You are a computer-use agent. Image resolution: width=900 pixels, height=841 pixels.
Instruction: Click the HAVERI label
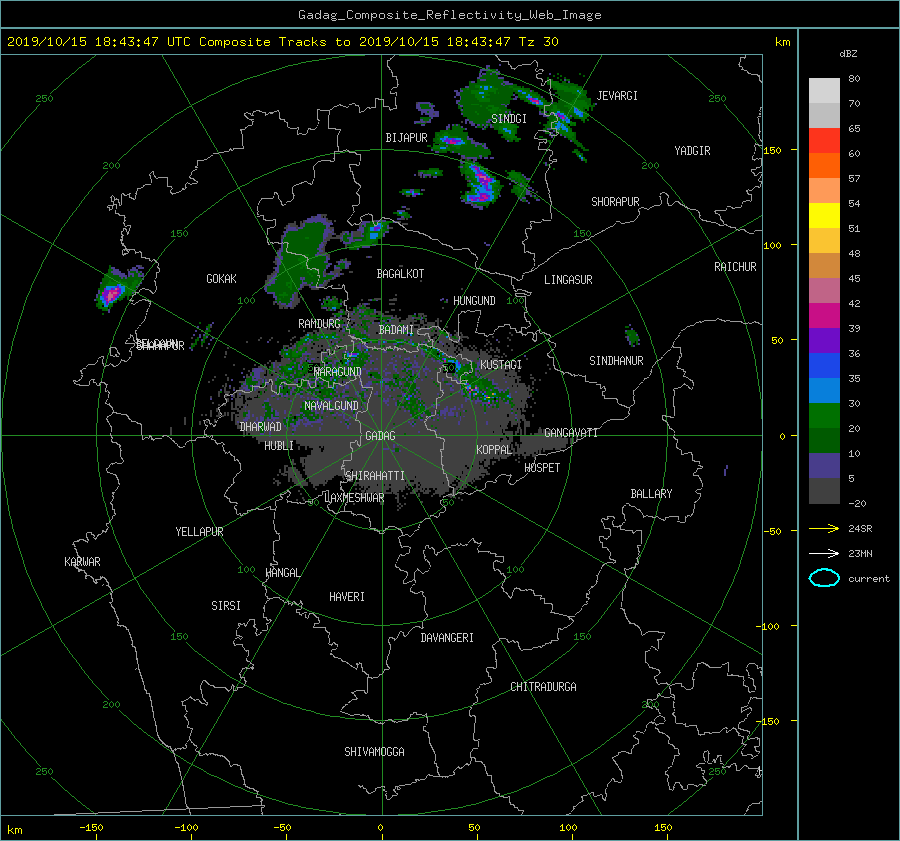point(347,598)
